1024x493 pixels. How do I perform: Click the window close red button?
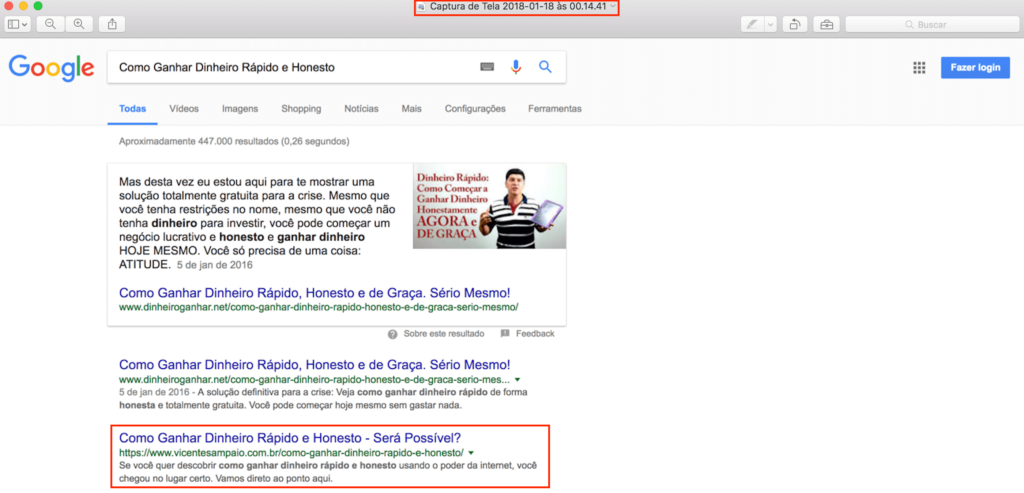(x=8, y=5)
